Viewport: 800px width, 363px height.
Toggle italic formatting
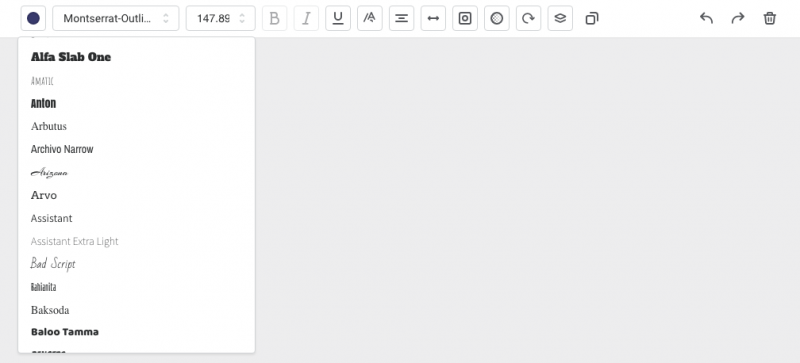(x=306, y=18)
